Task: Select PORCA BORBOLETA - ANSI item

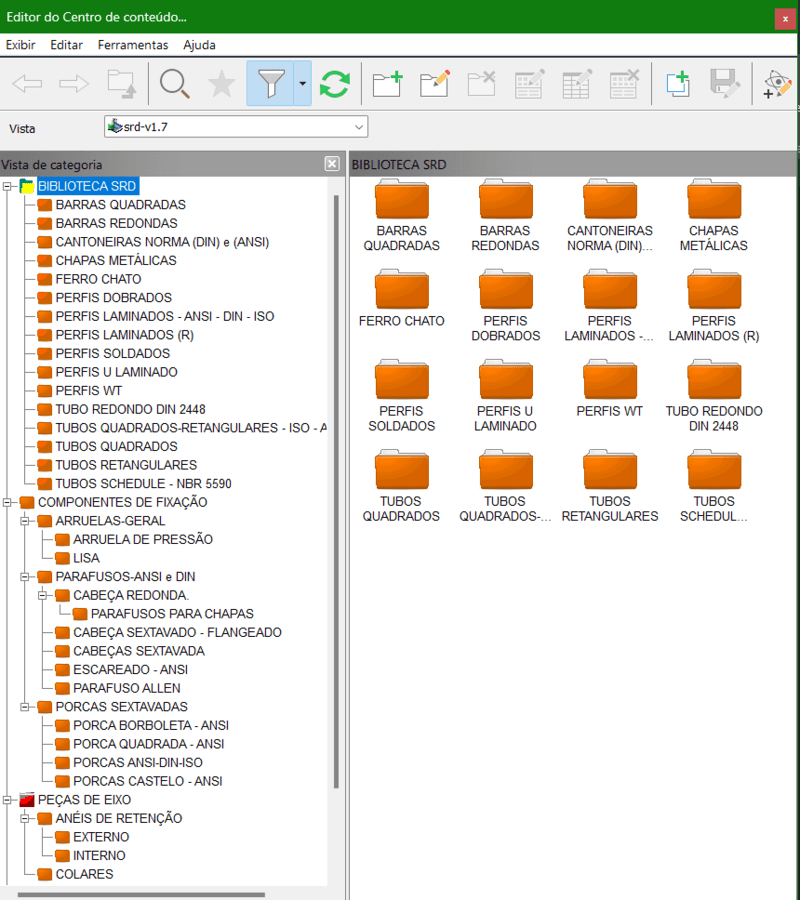Action: pos(151,726)
